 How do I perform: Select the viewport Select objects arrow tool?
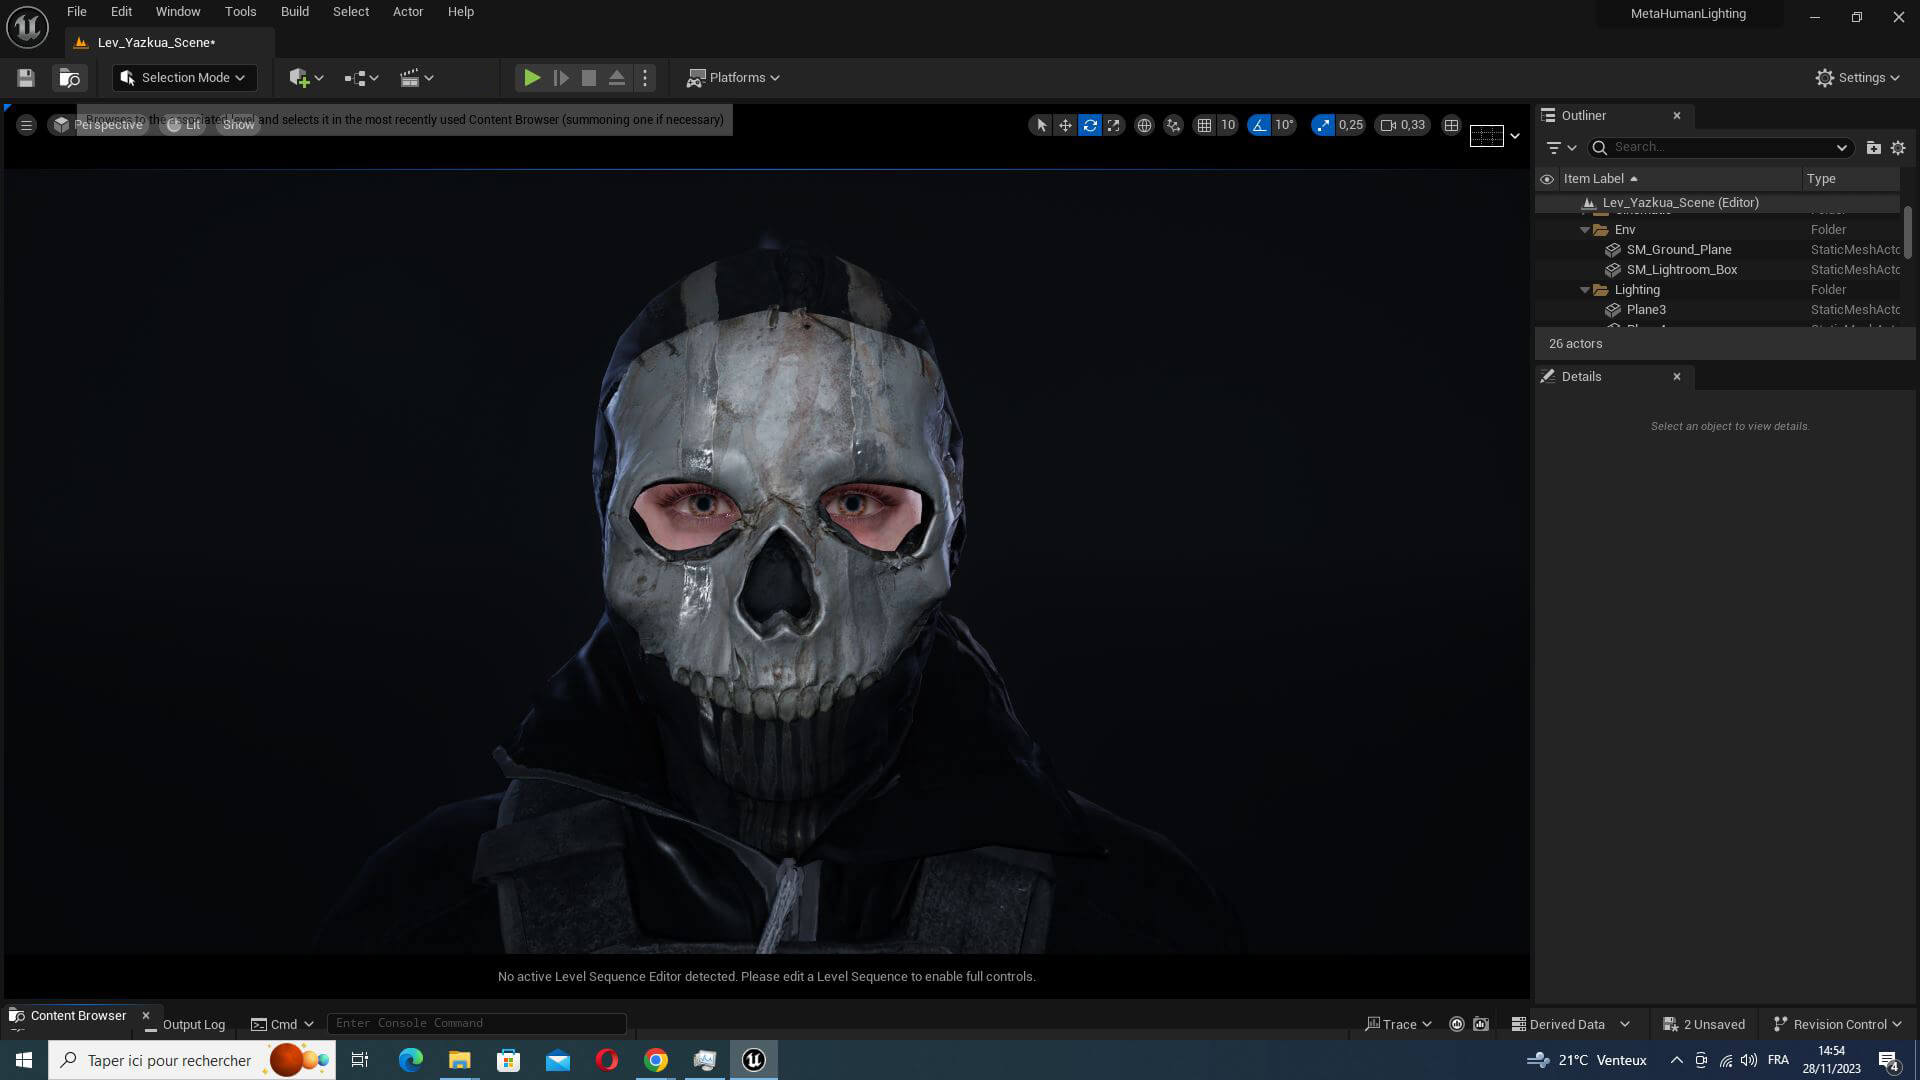pyautogui.click(x=1041, y=125)
